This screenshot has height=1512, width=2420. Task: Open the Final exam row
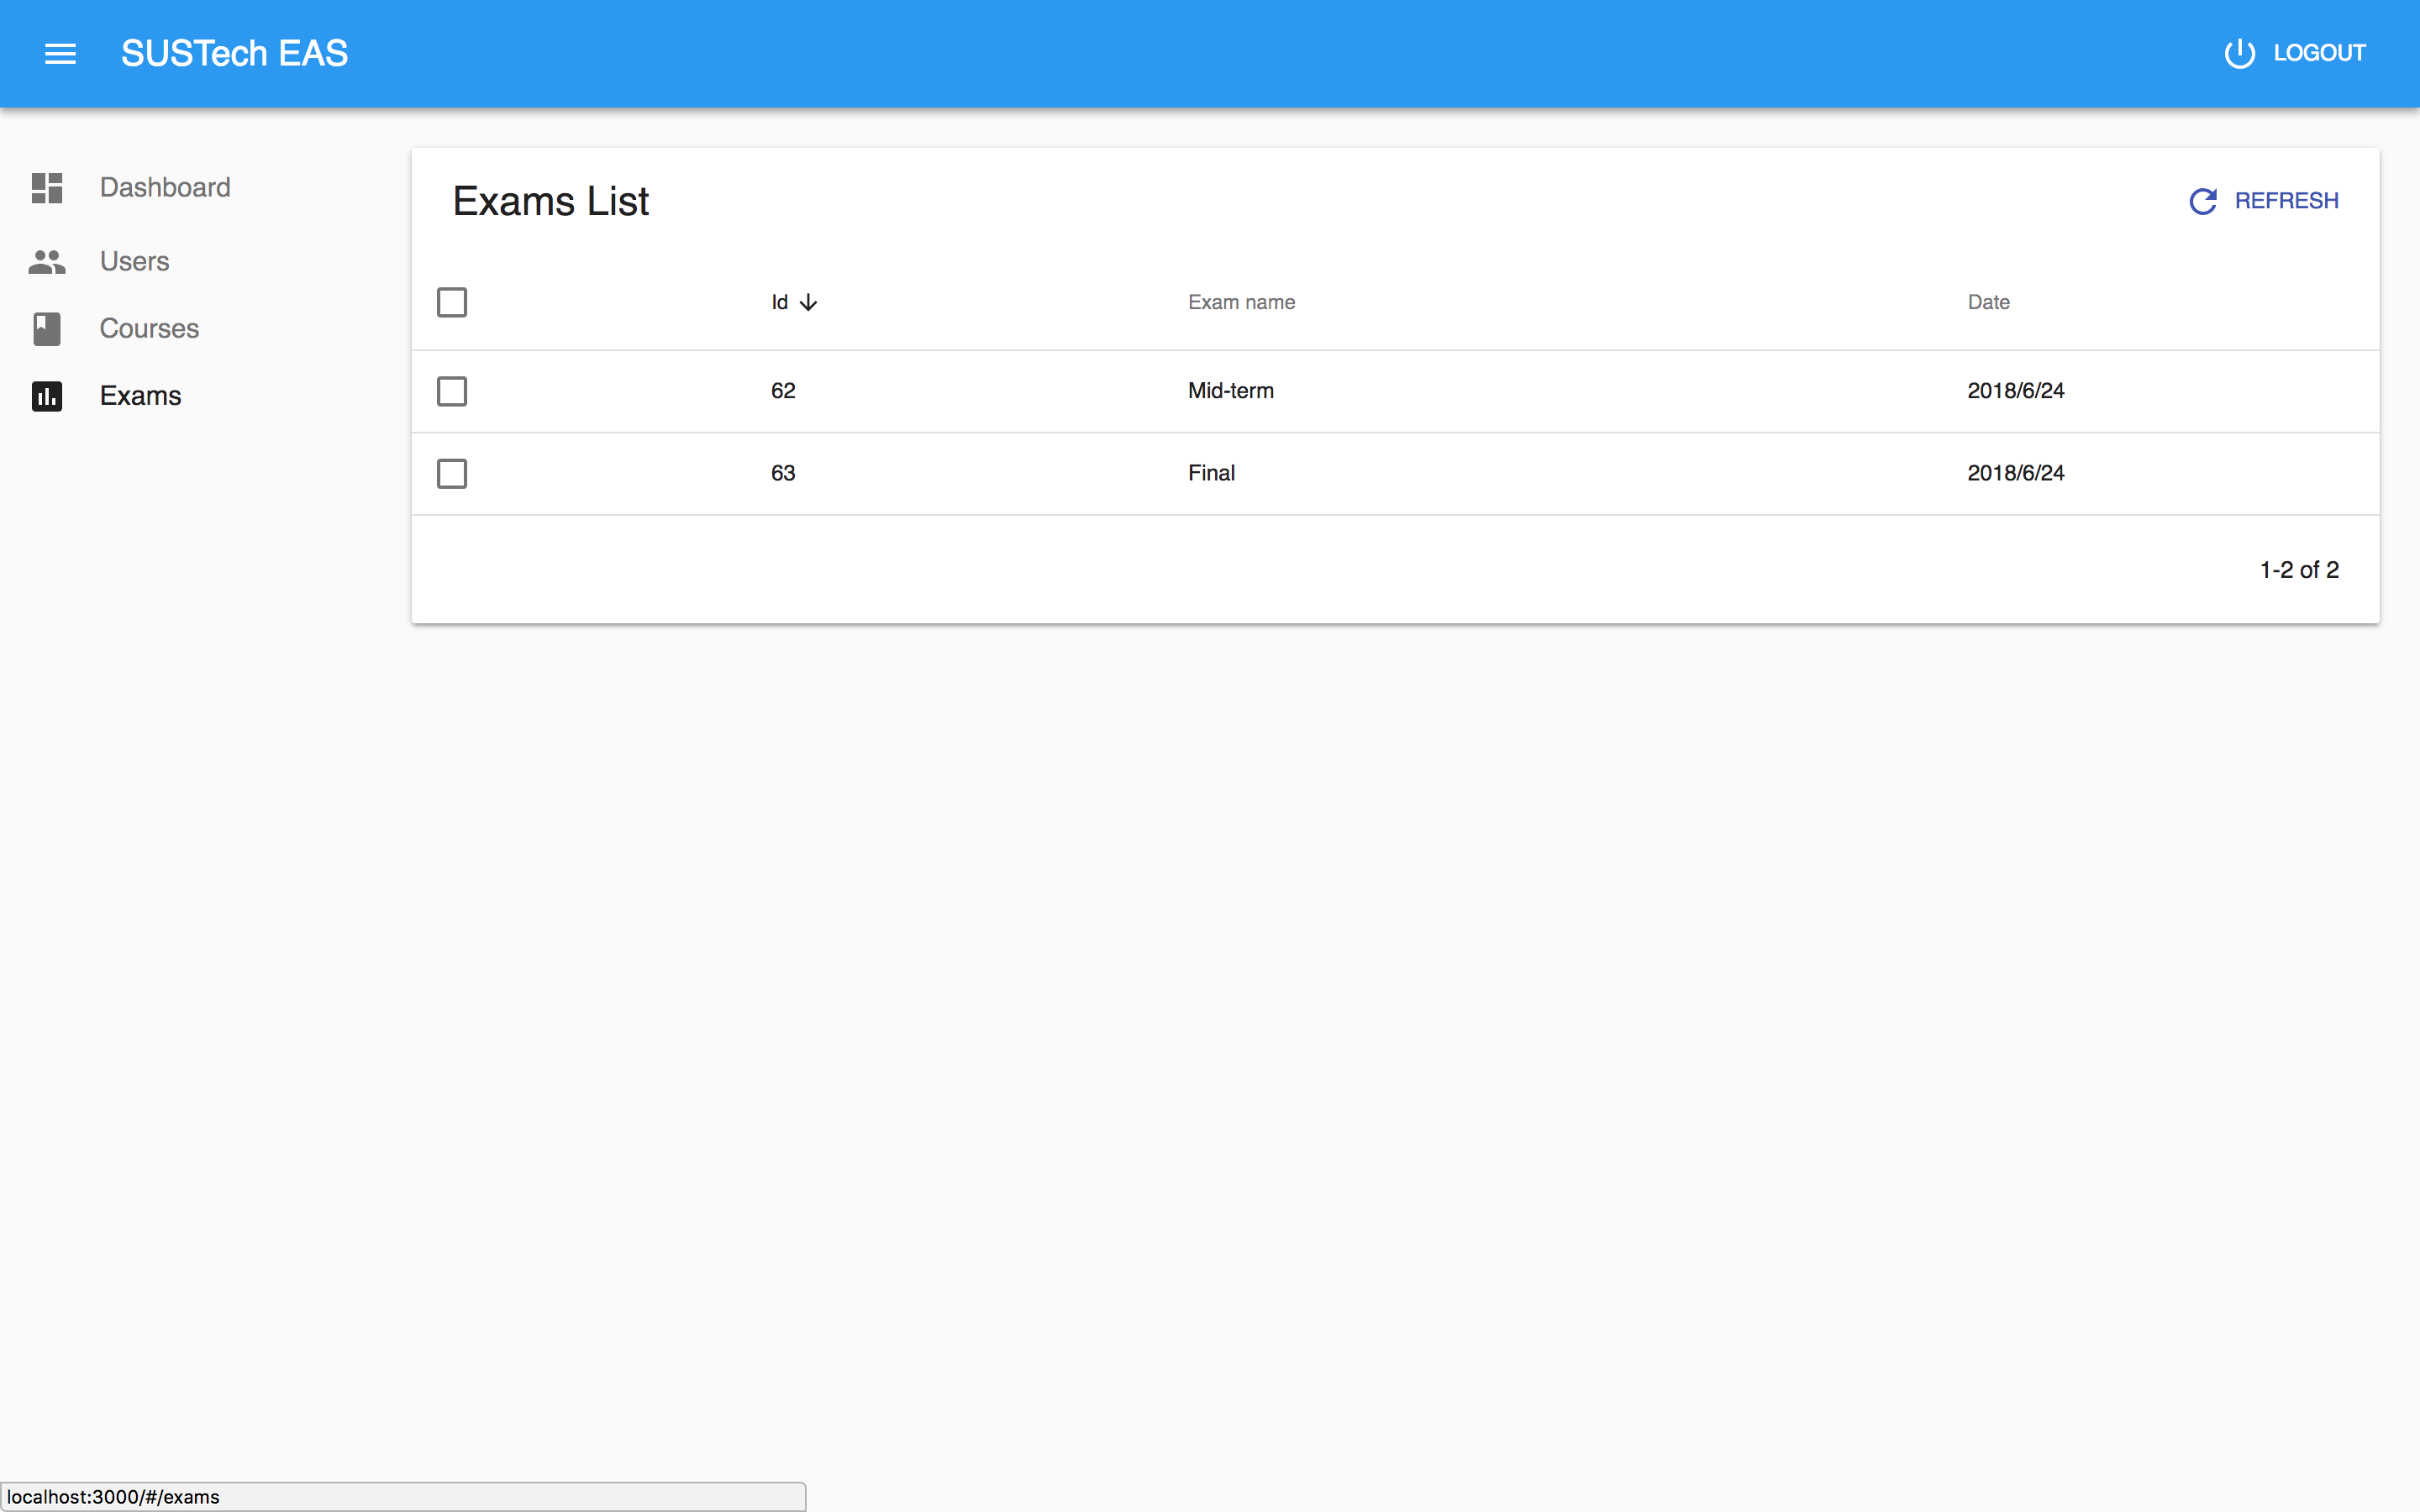(1211, 473)
